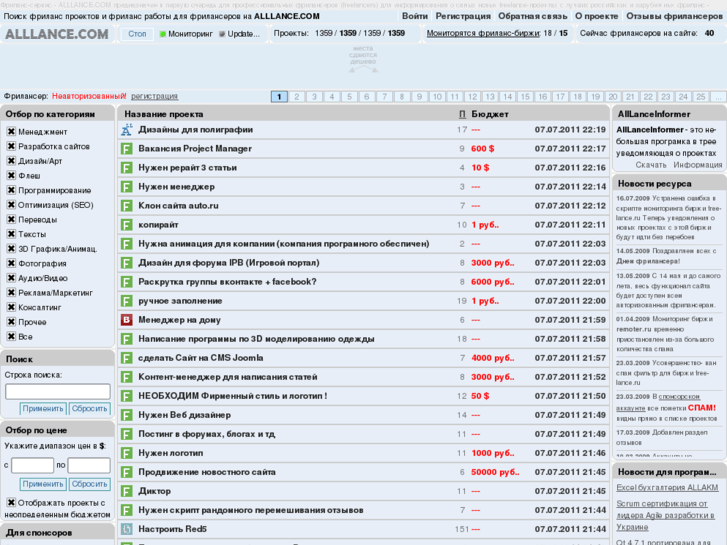727x545 pixels.
Task: Sort the list by the 'Бюджет' column header
Action: (x=490, y=114)
